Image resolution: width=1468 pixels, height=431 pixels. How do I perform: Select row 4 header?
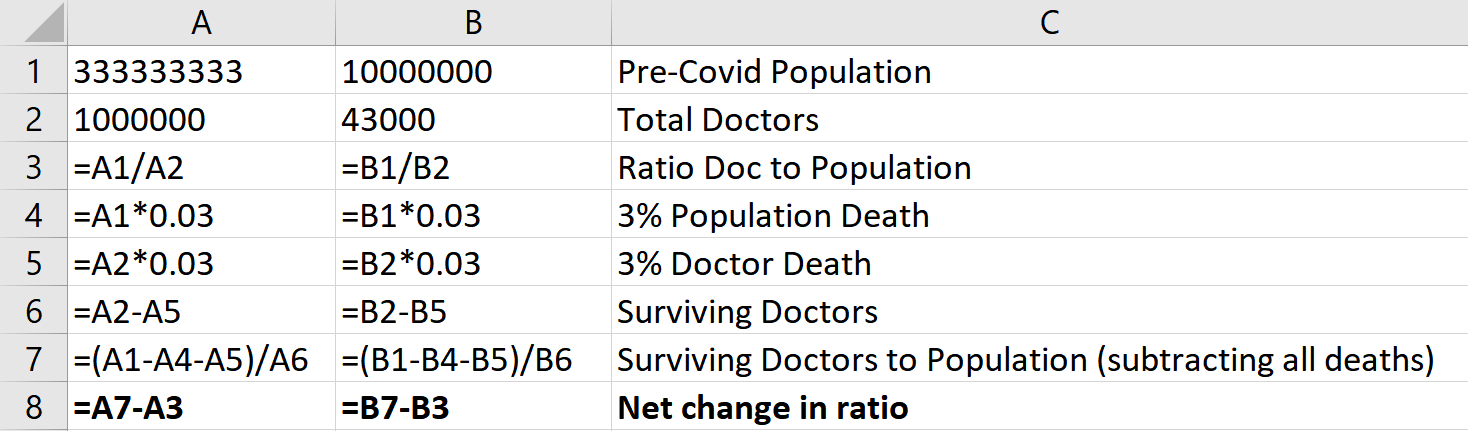(x=34, y=215)
